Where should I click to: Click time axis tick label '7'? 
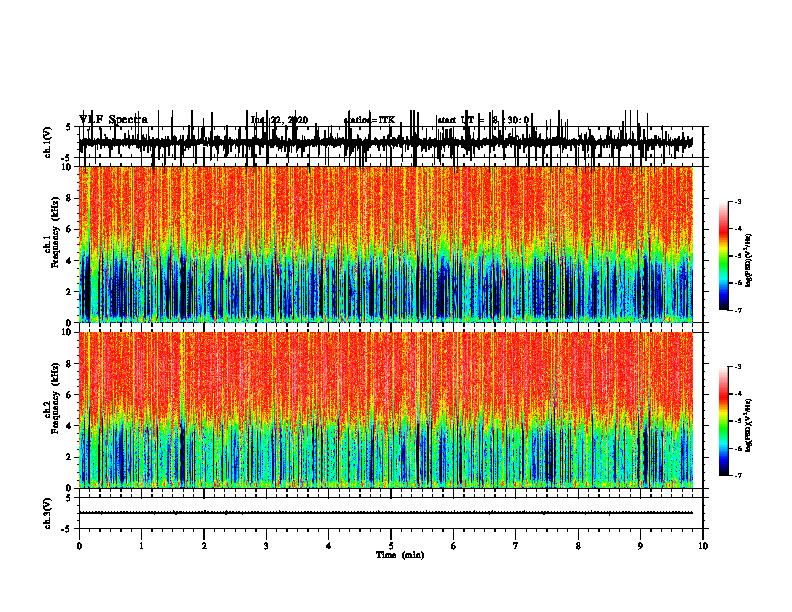tap(516, 546)
